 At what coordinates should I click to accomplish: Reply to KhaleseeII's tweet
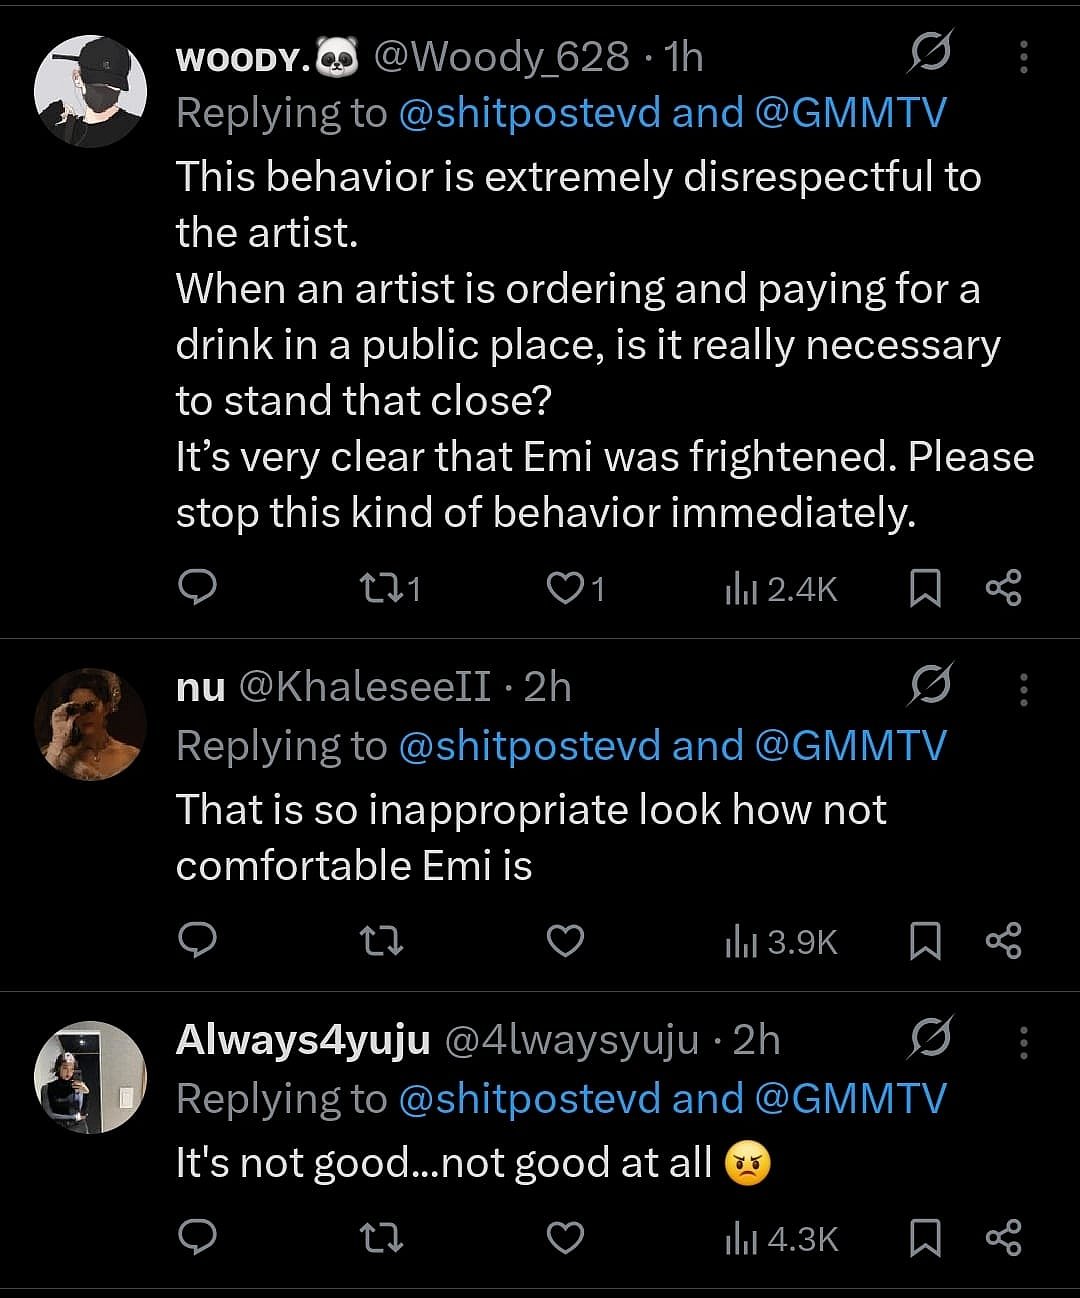tap(197, 941)
